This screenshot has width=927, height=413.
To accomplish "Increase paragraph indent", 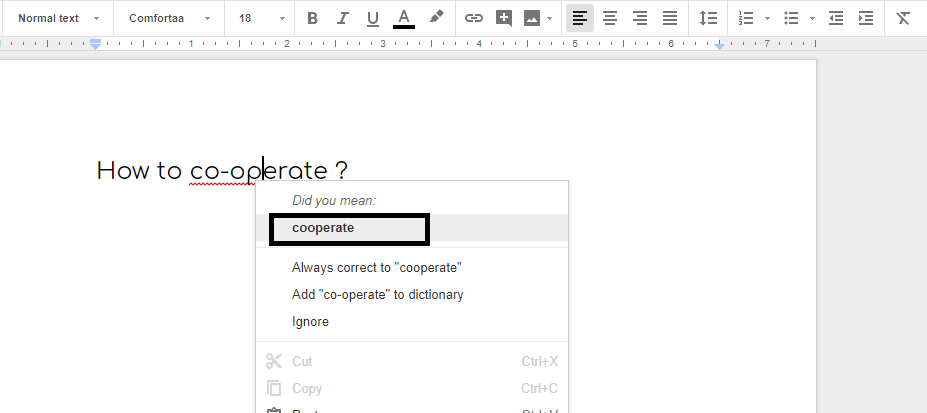I will pyautogui.click(x=866, y=18).
